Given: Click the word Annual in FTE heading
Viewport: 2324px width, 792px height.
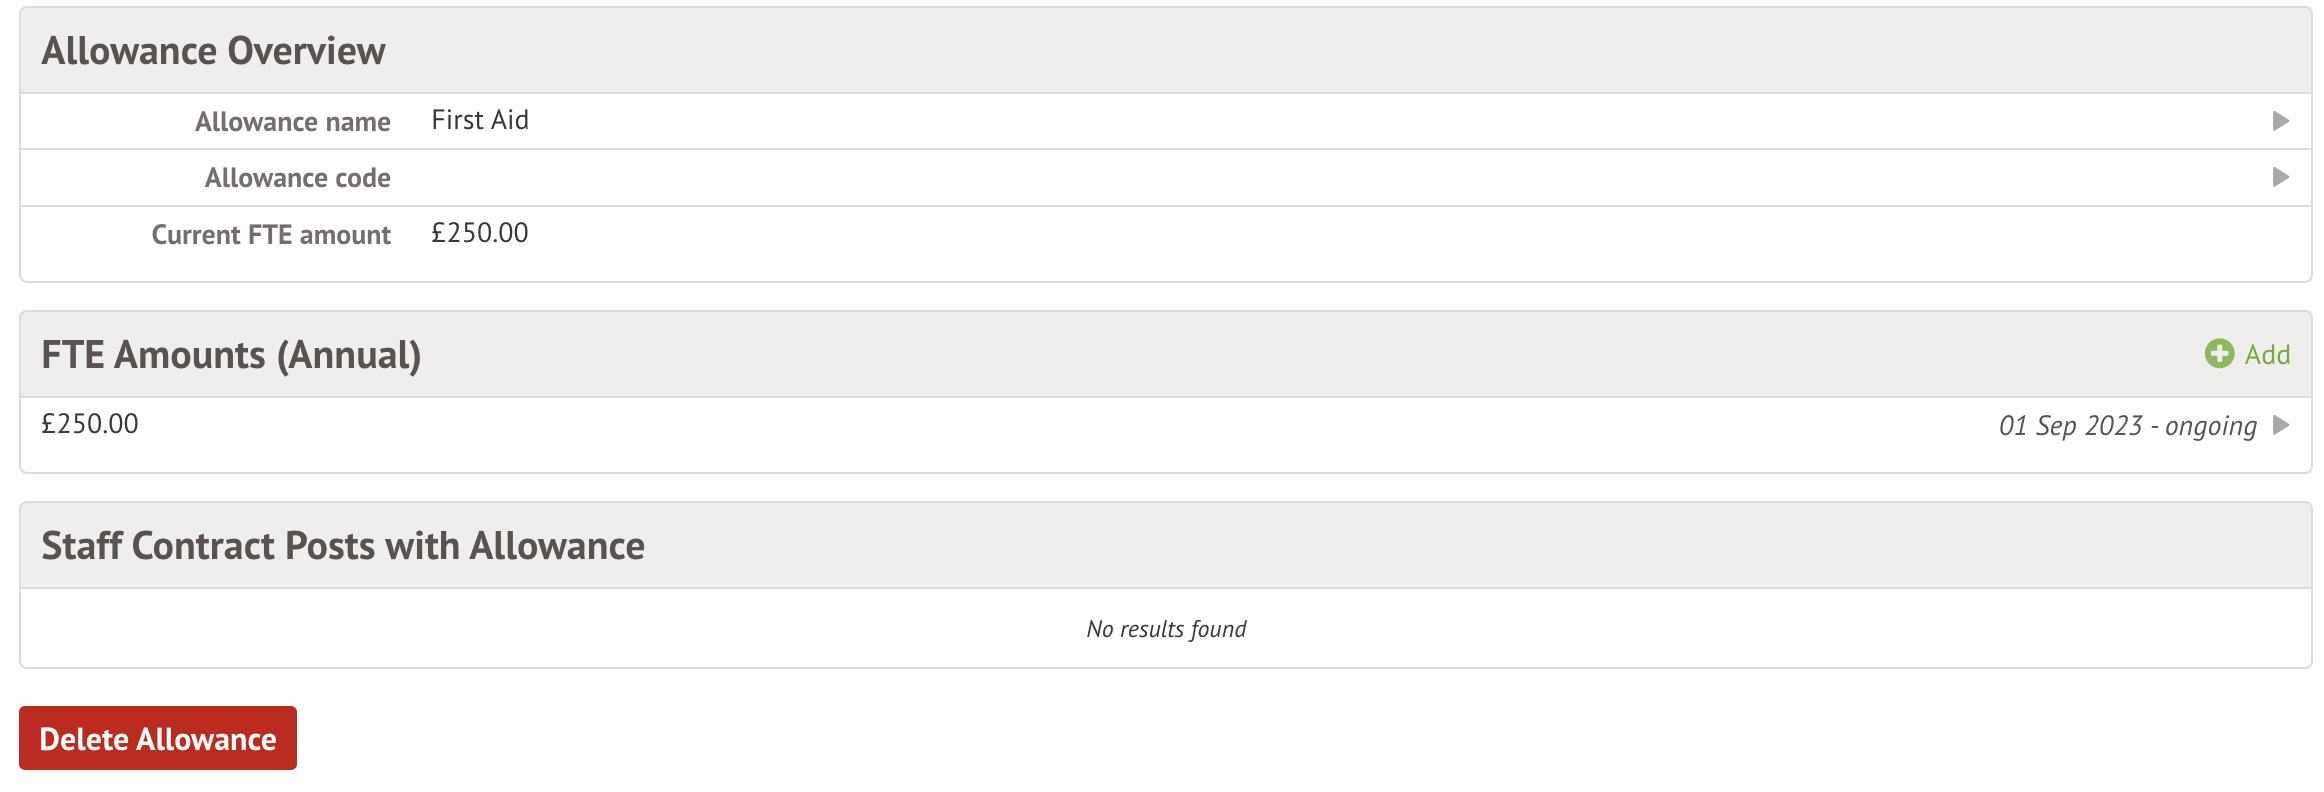Looking at the screenshot, I should (x=349, y=355).
